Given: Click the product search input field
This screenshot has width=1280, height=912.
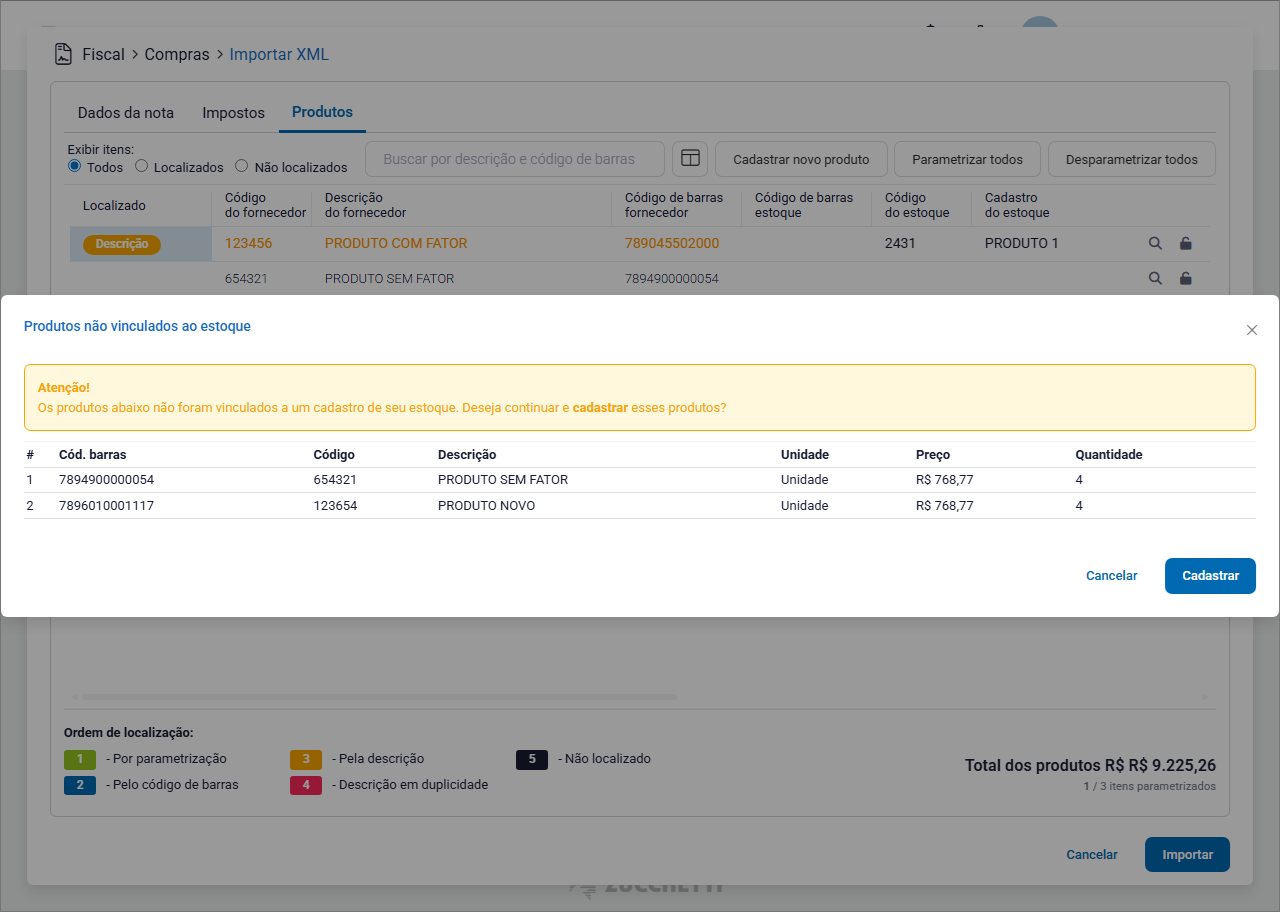Looking at the screenshot, I should click(514, 159).
